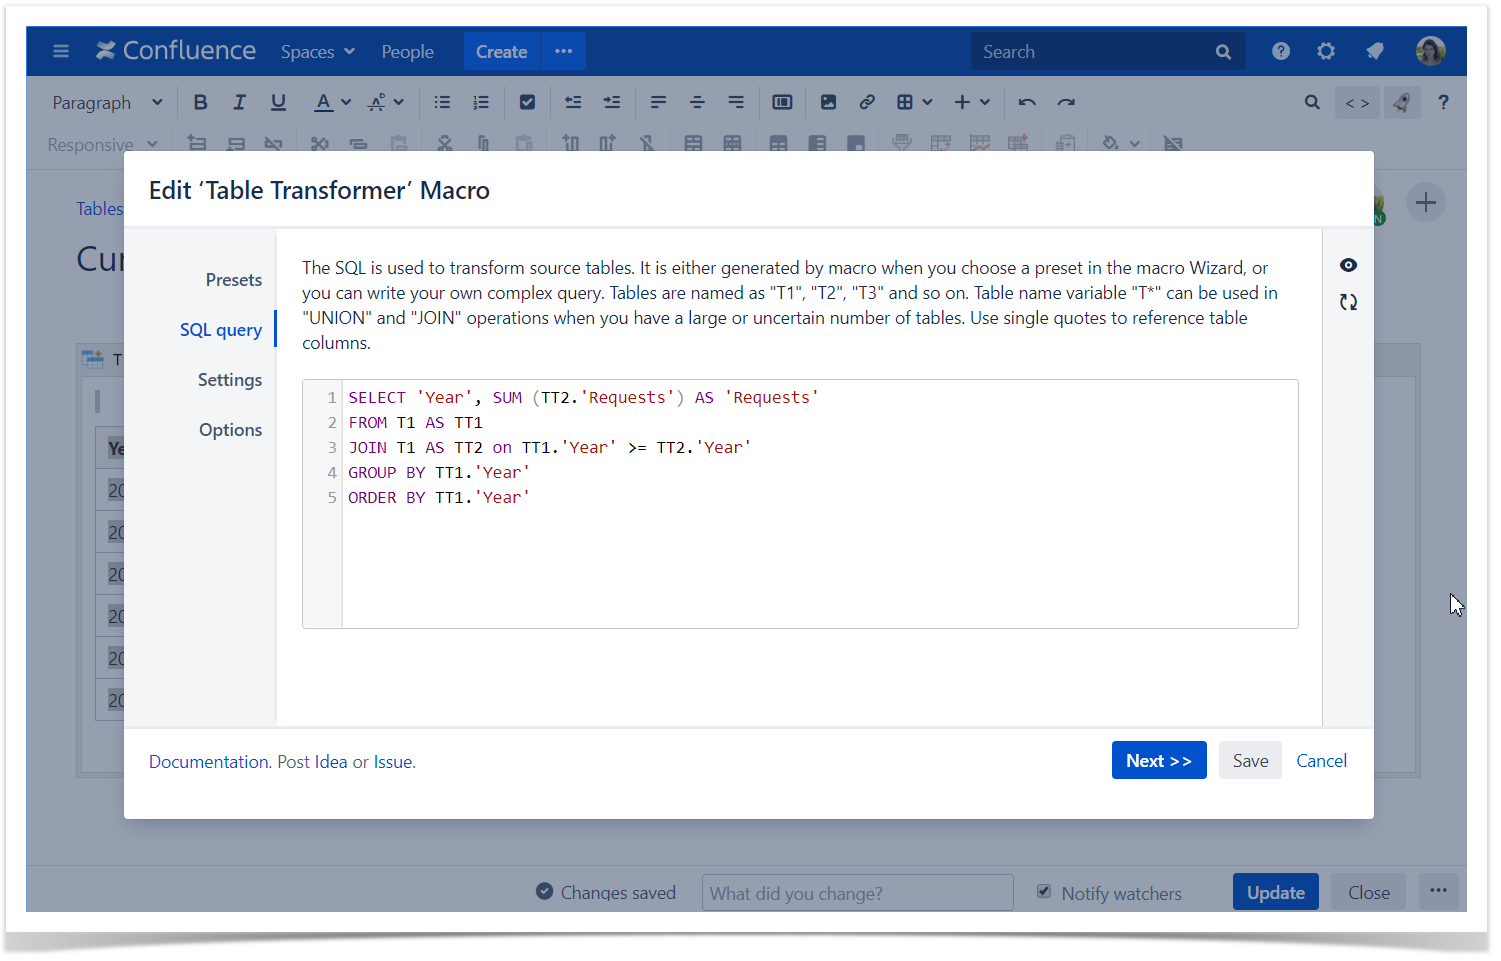Click the Next >> button
This screenshot has width=1501, height=961.
pos(1158,761)
